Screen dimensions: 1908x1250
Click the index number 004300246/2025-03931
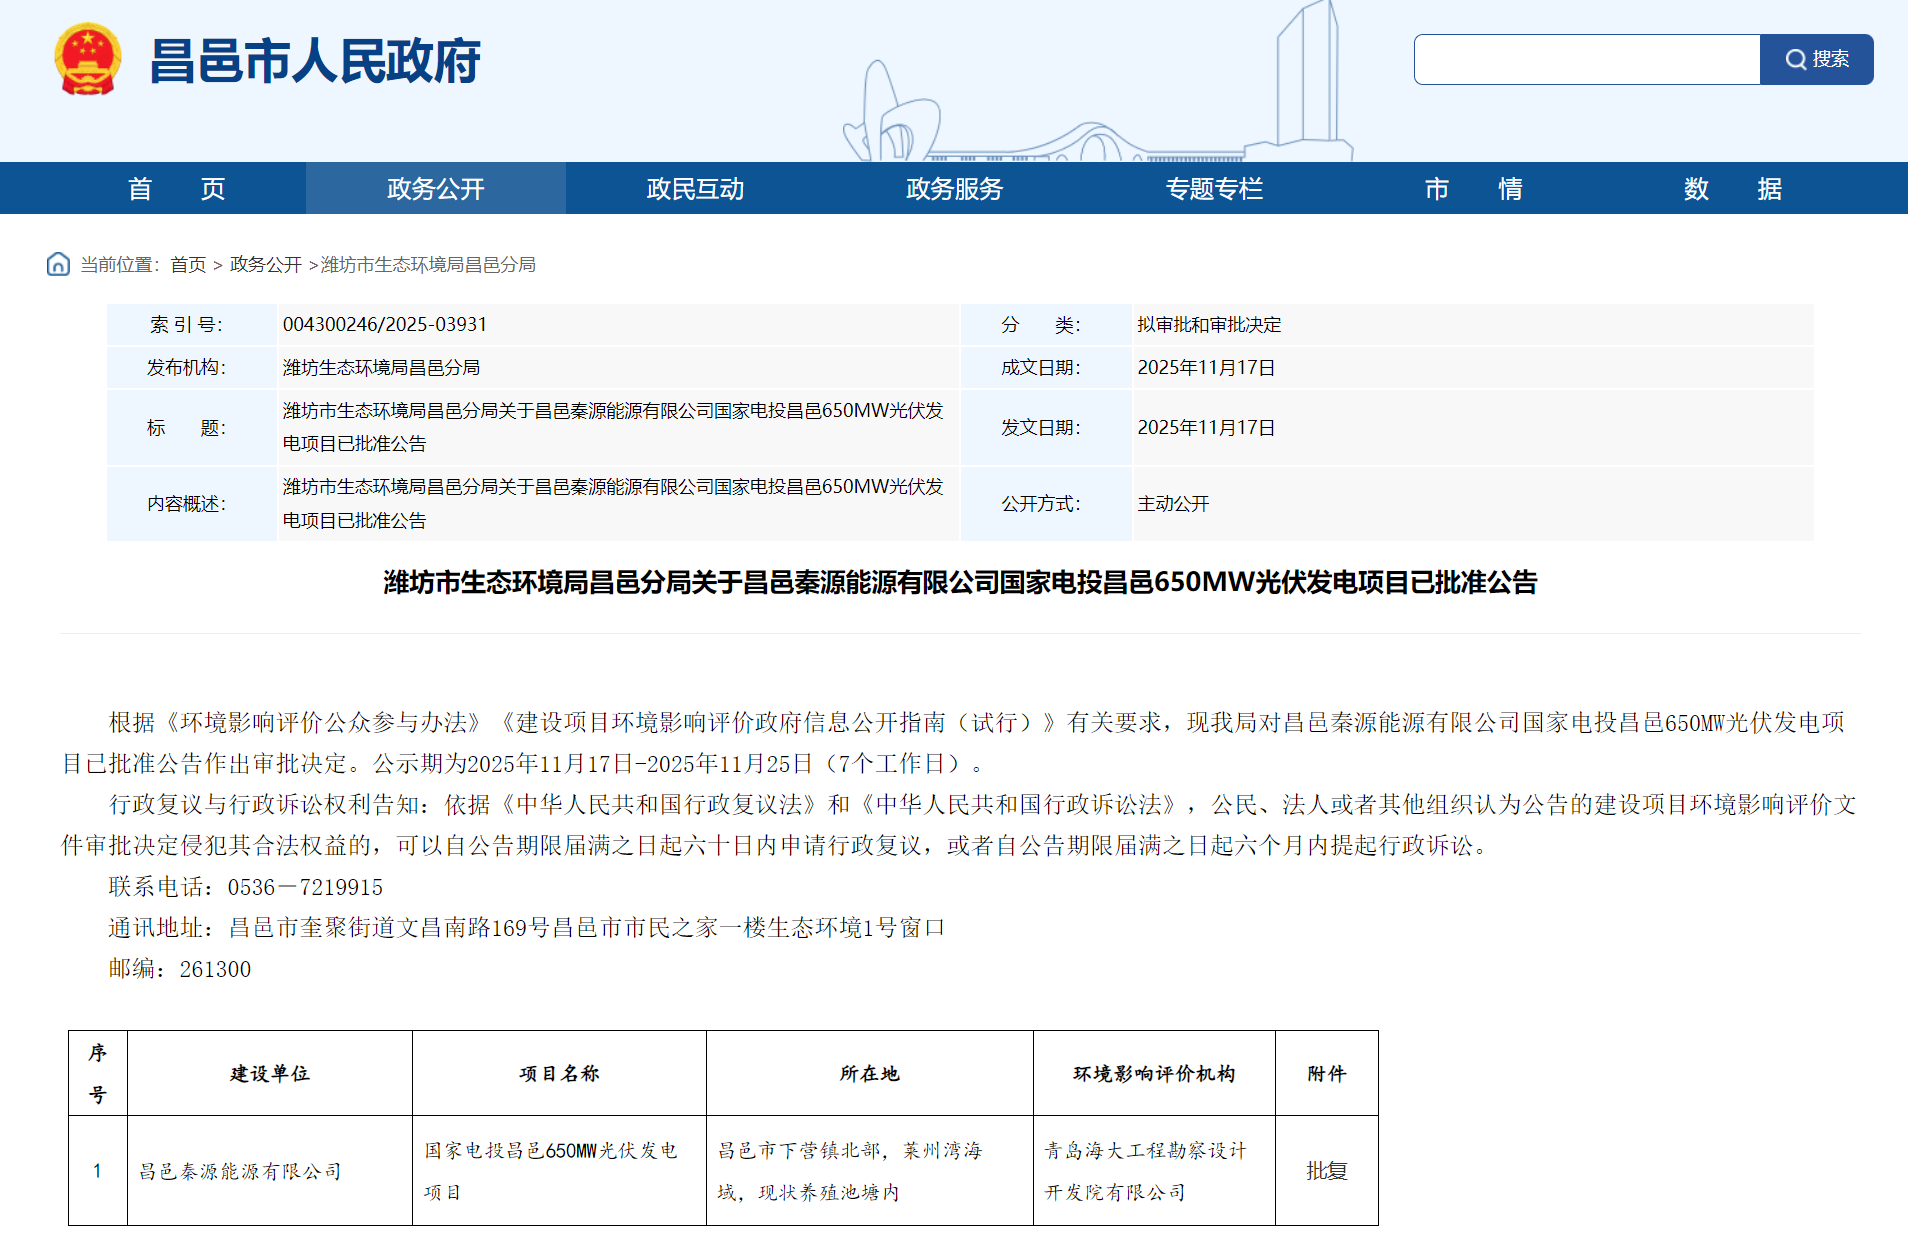(385, 325)
